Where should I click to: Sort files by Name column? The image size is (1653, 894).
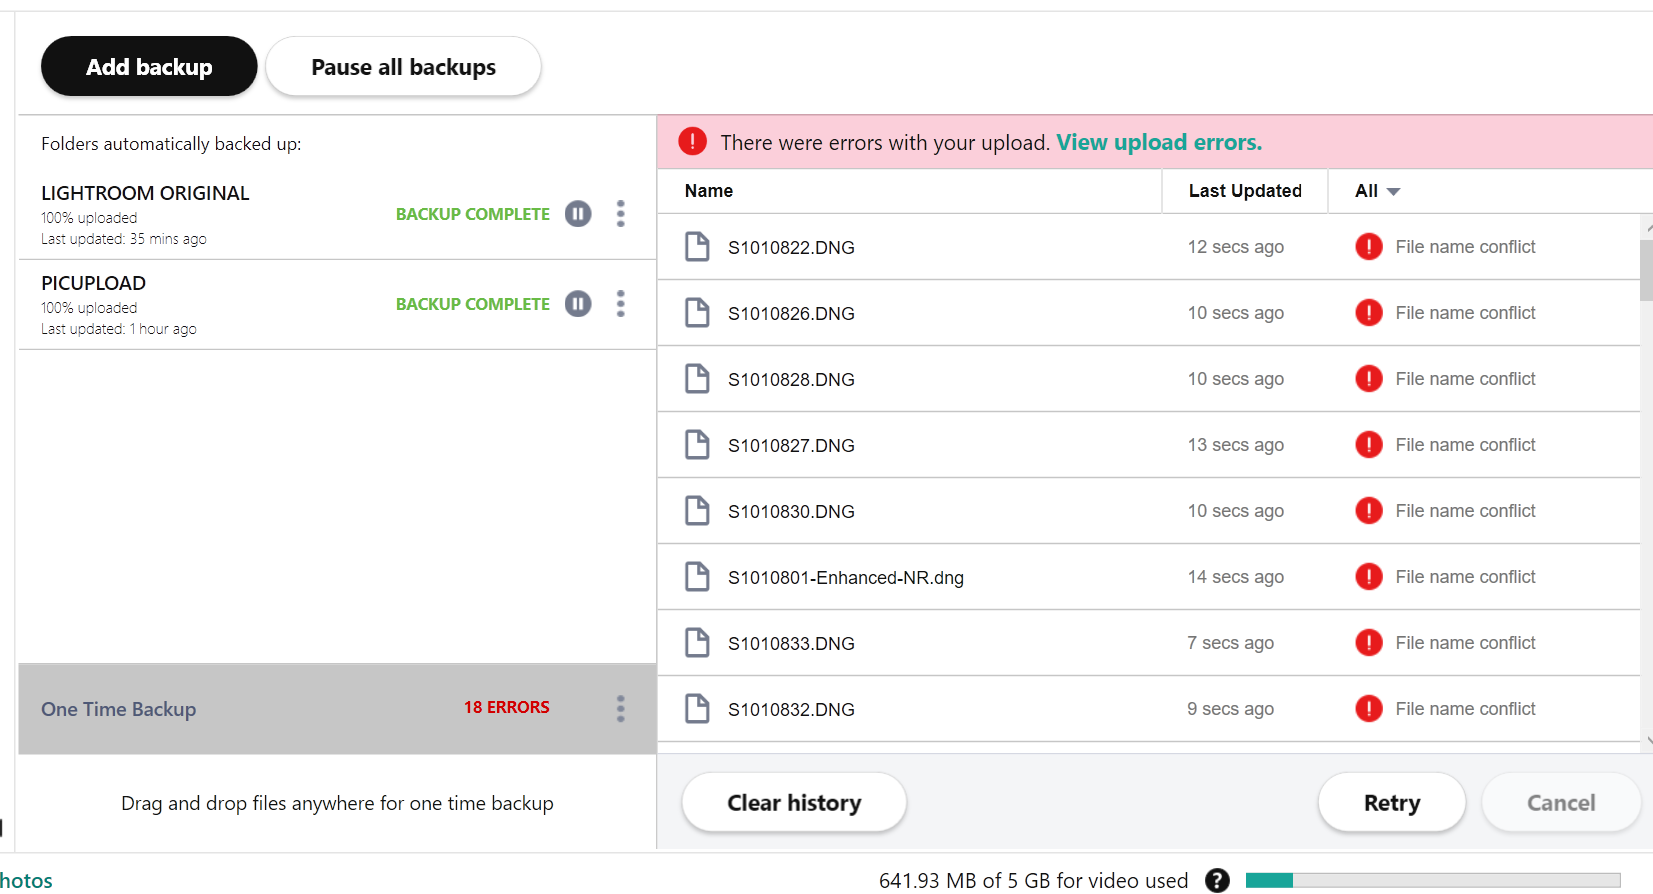(x=709, y=191)
